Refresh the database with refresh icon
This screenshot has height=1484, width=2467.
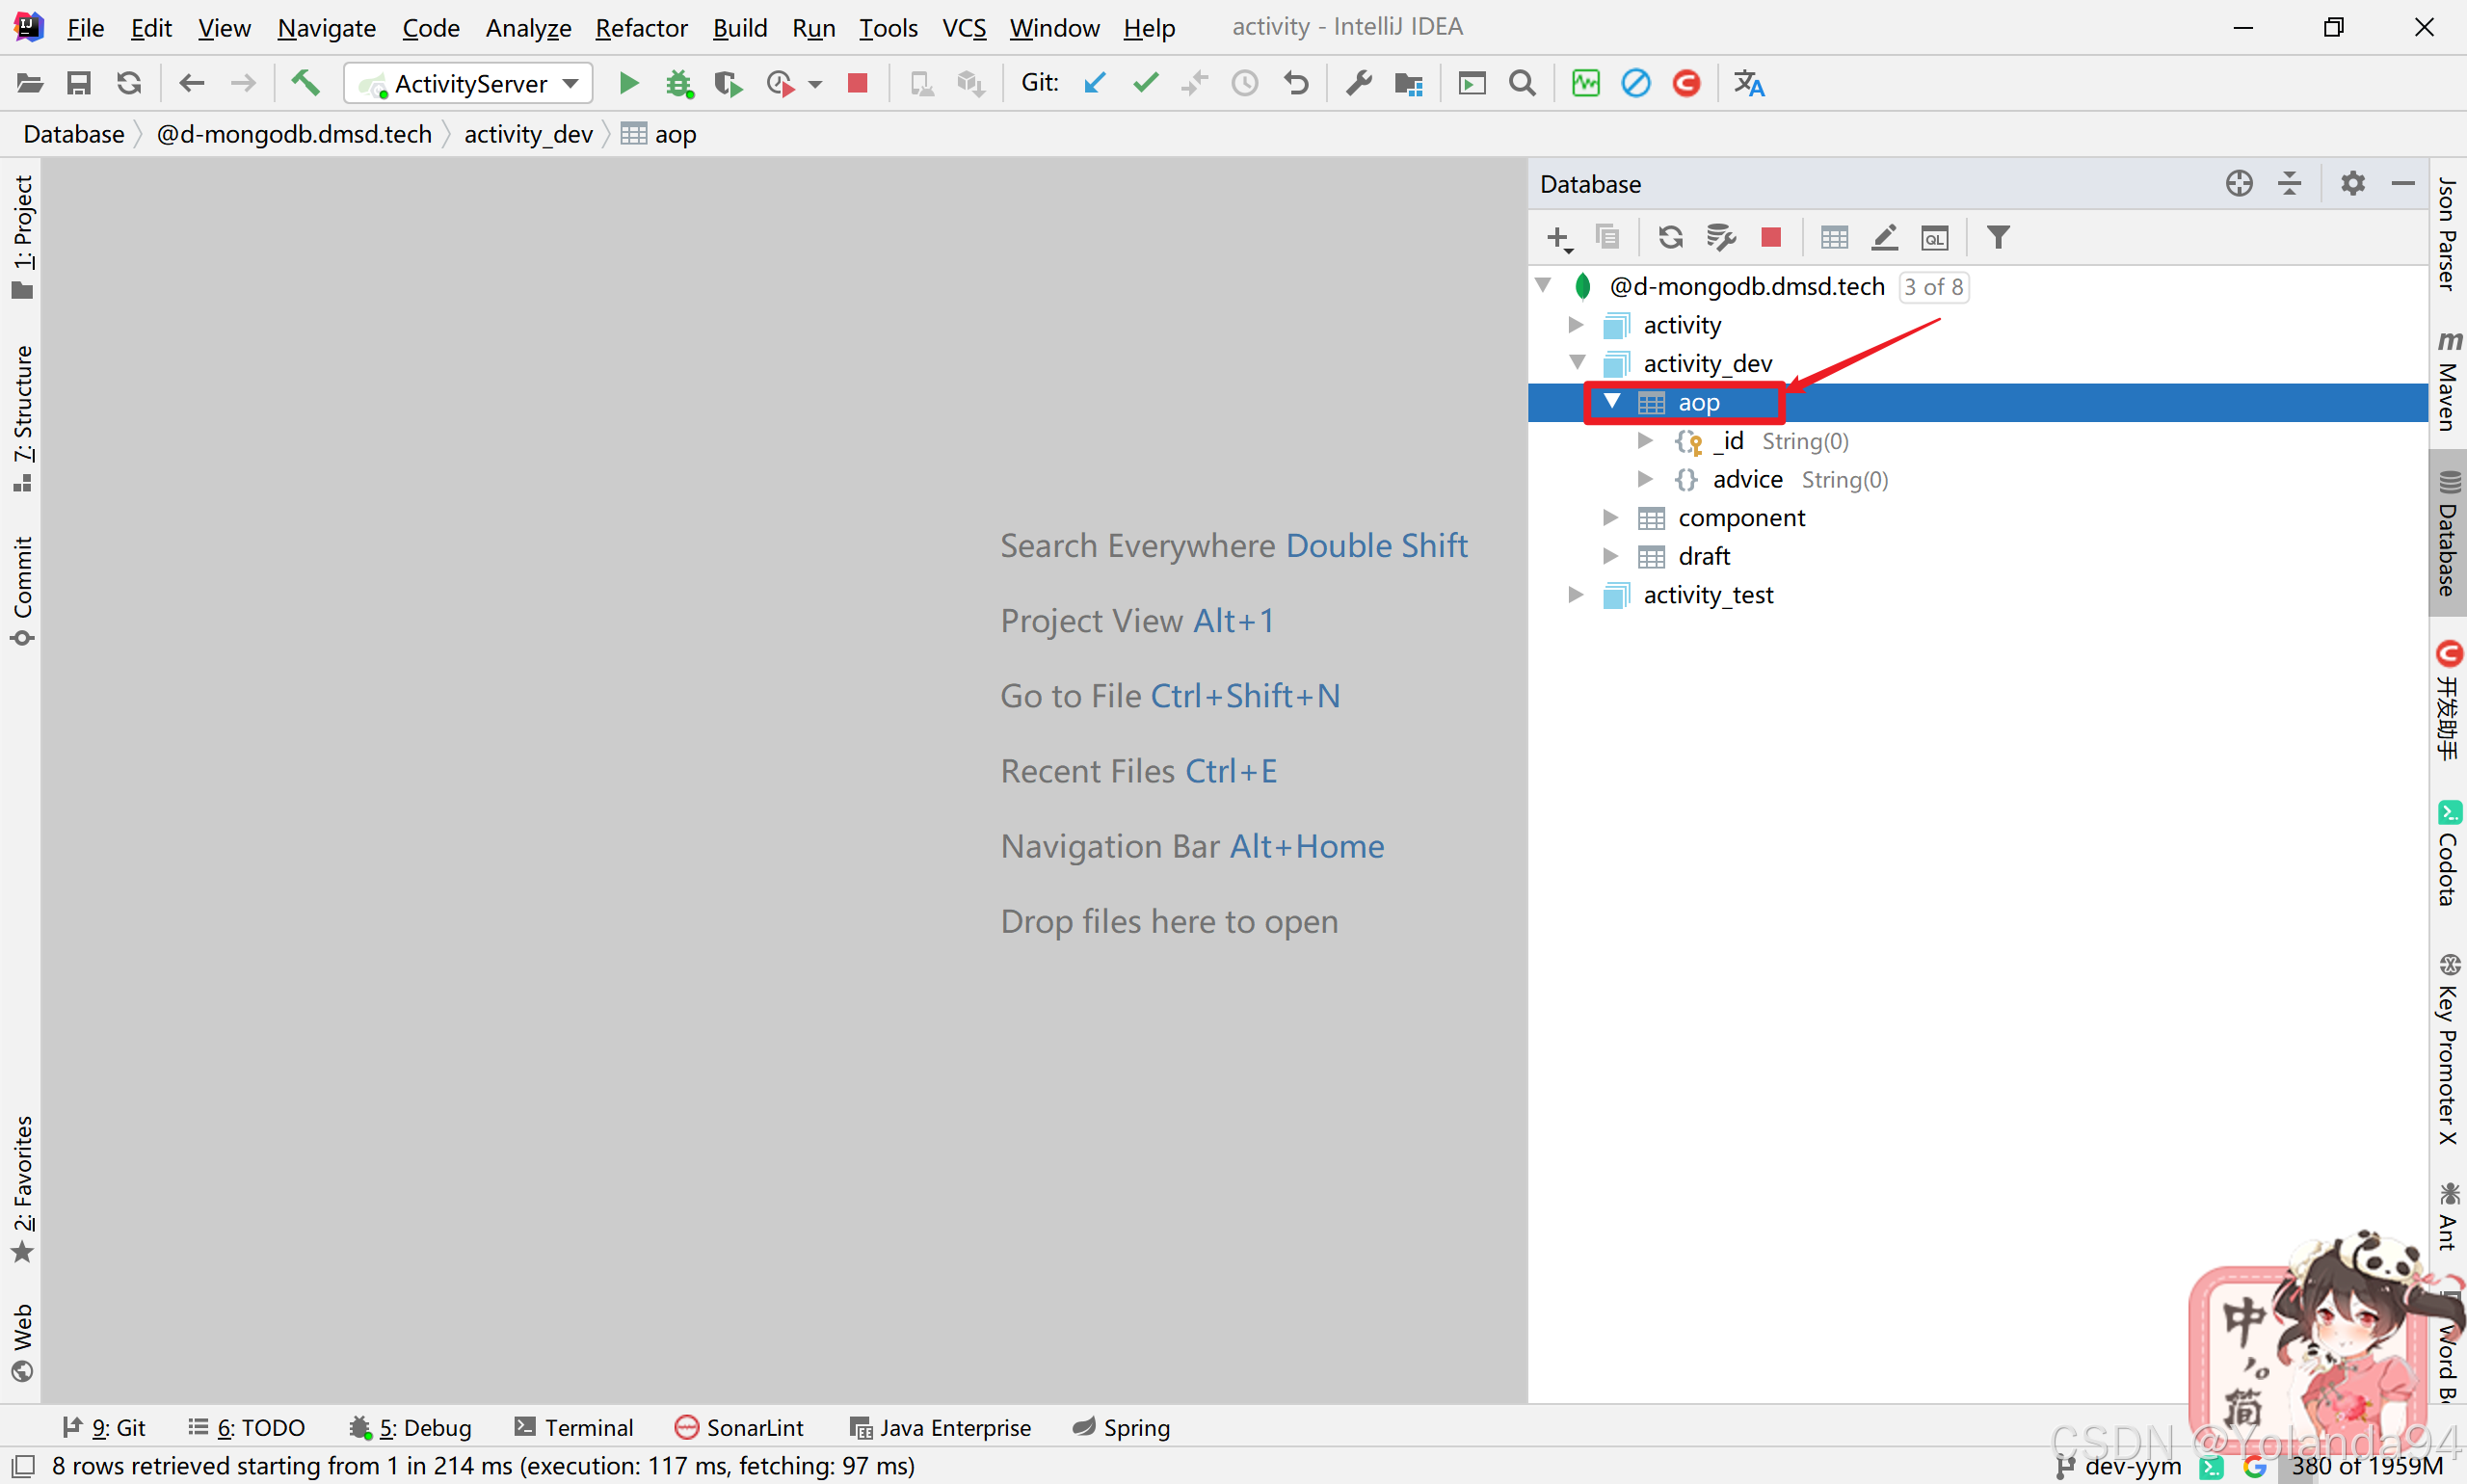[x=1670, y=237]
